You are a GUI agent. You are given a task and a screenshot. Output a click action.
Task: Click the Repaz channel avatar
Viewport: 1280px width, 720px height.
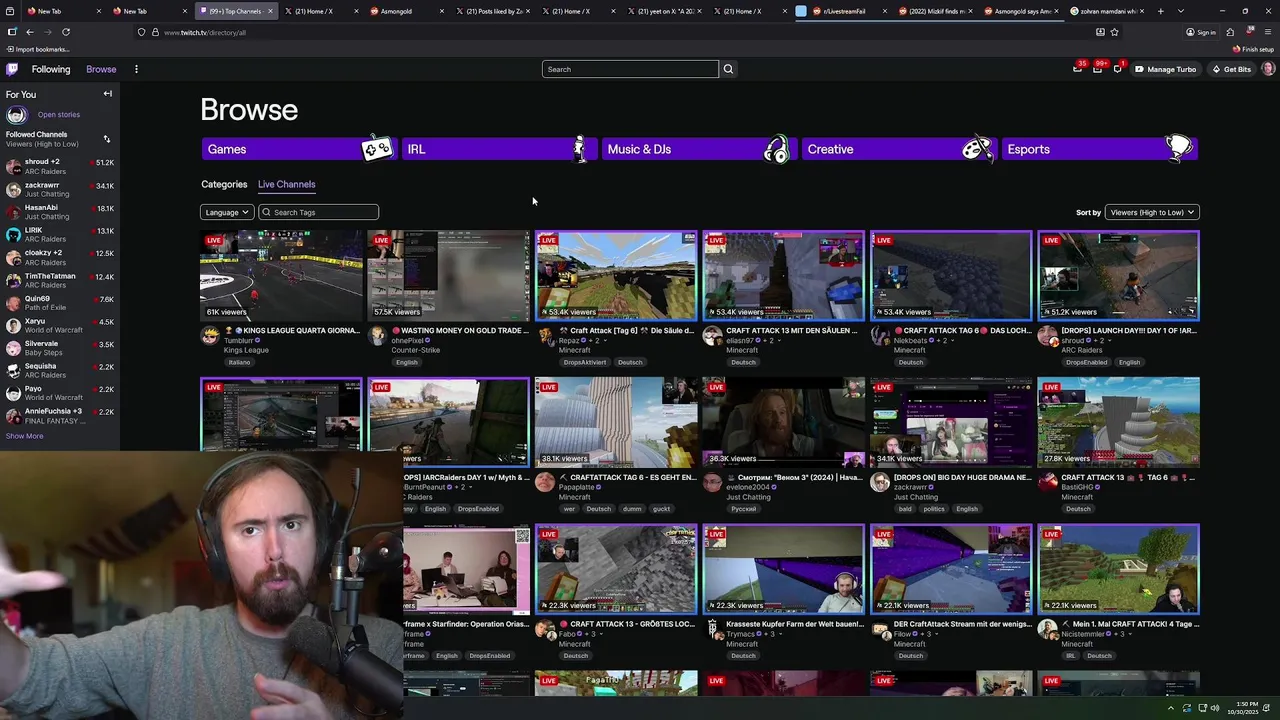[545, 337]
